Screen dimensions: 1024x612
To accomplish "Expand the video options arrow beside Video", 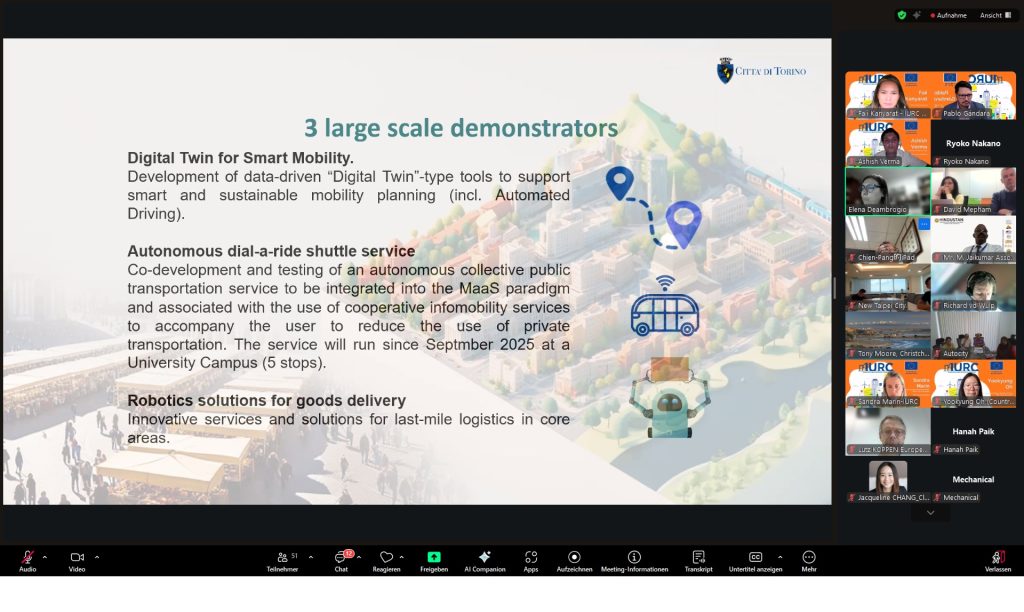I will coord(96,557).
